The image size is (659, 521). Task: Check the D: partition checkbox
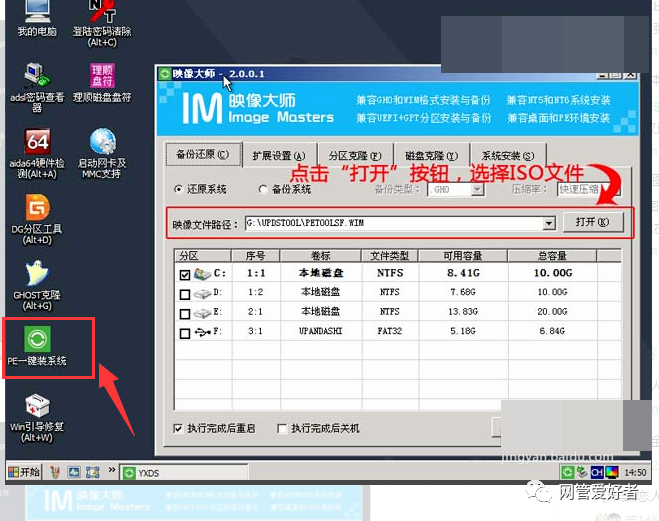point(185,295)
